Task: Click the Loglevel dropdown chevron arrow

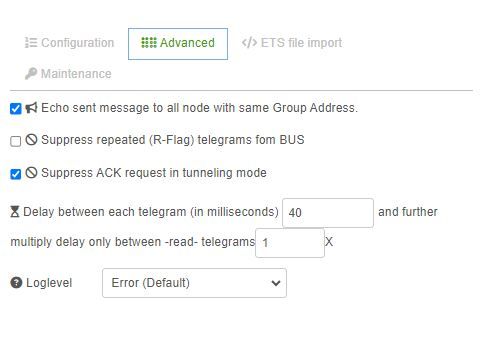Action: [276, 283]
